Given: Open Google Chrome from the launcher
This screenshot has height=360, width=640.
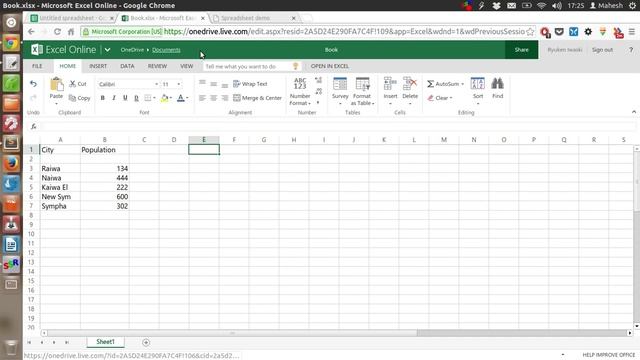Looking at the screenshot, I should pos(11,42).
